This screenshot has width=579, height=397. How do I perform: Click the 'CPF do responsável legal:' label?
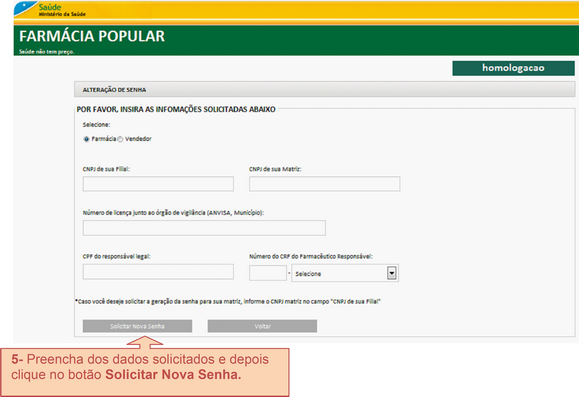[117, 257]
